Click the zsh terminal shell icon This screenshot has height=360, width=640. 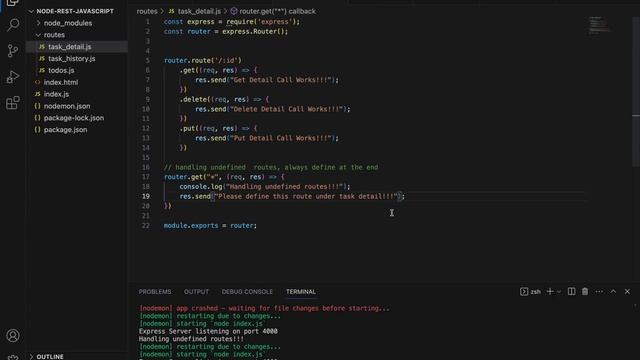(x=524, y=291)
